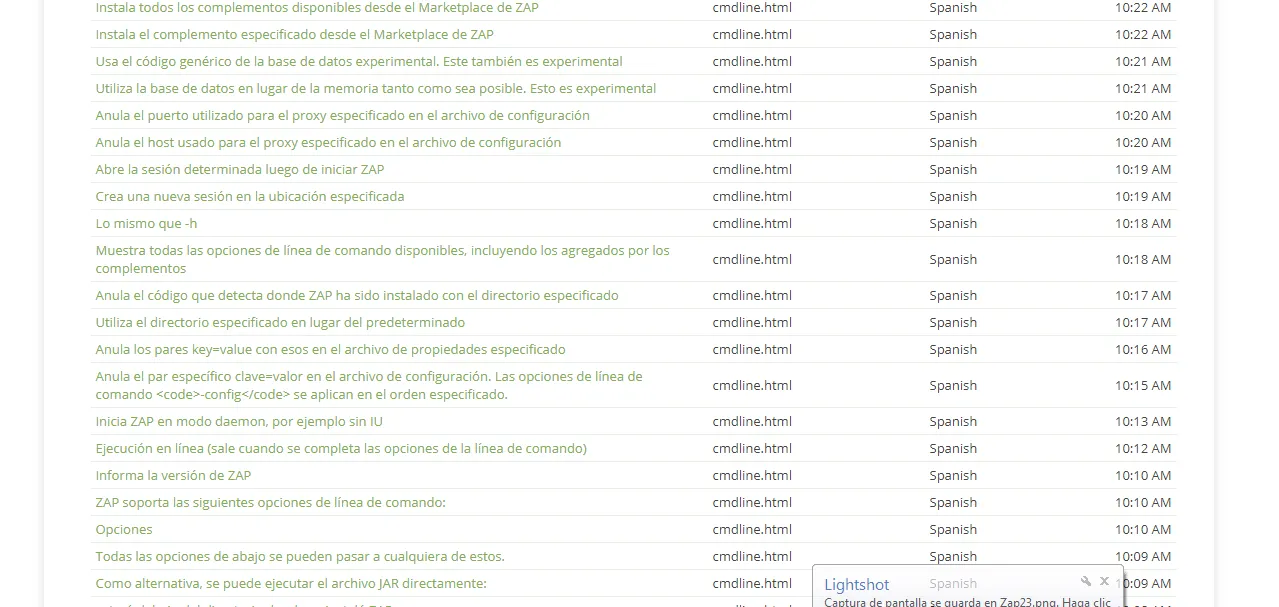Click the 10:16 AM timestamp
Viewport: 1279px width, 607px height.
pyautogui.click(x=1143, y=349)
